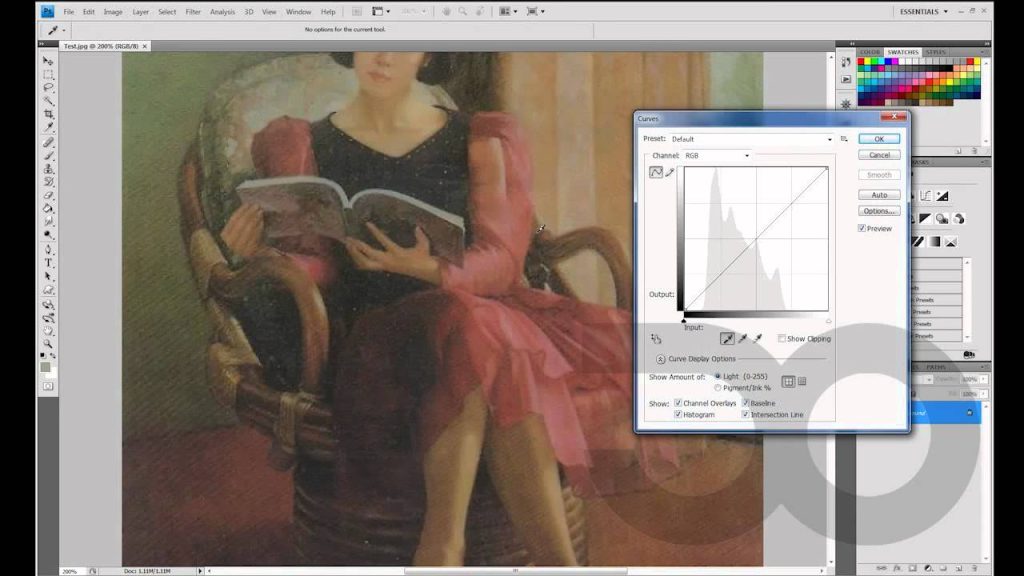The image size is (1024, 576).
Task: Open the Layer menu
Action: [140, 12]
